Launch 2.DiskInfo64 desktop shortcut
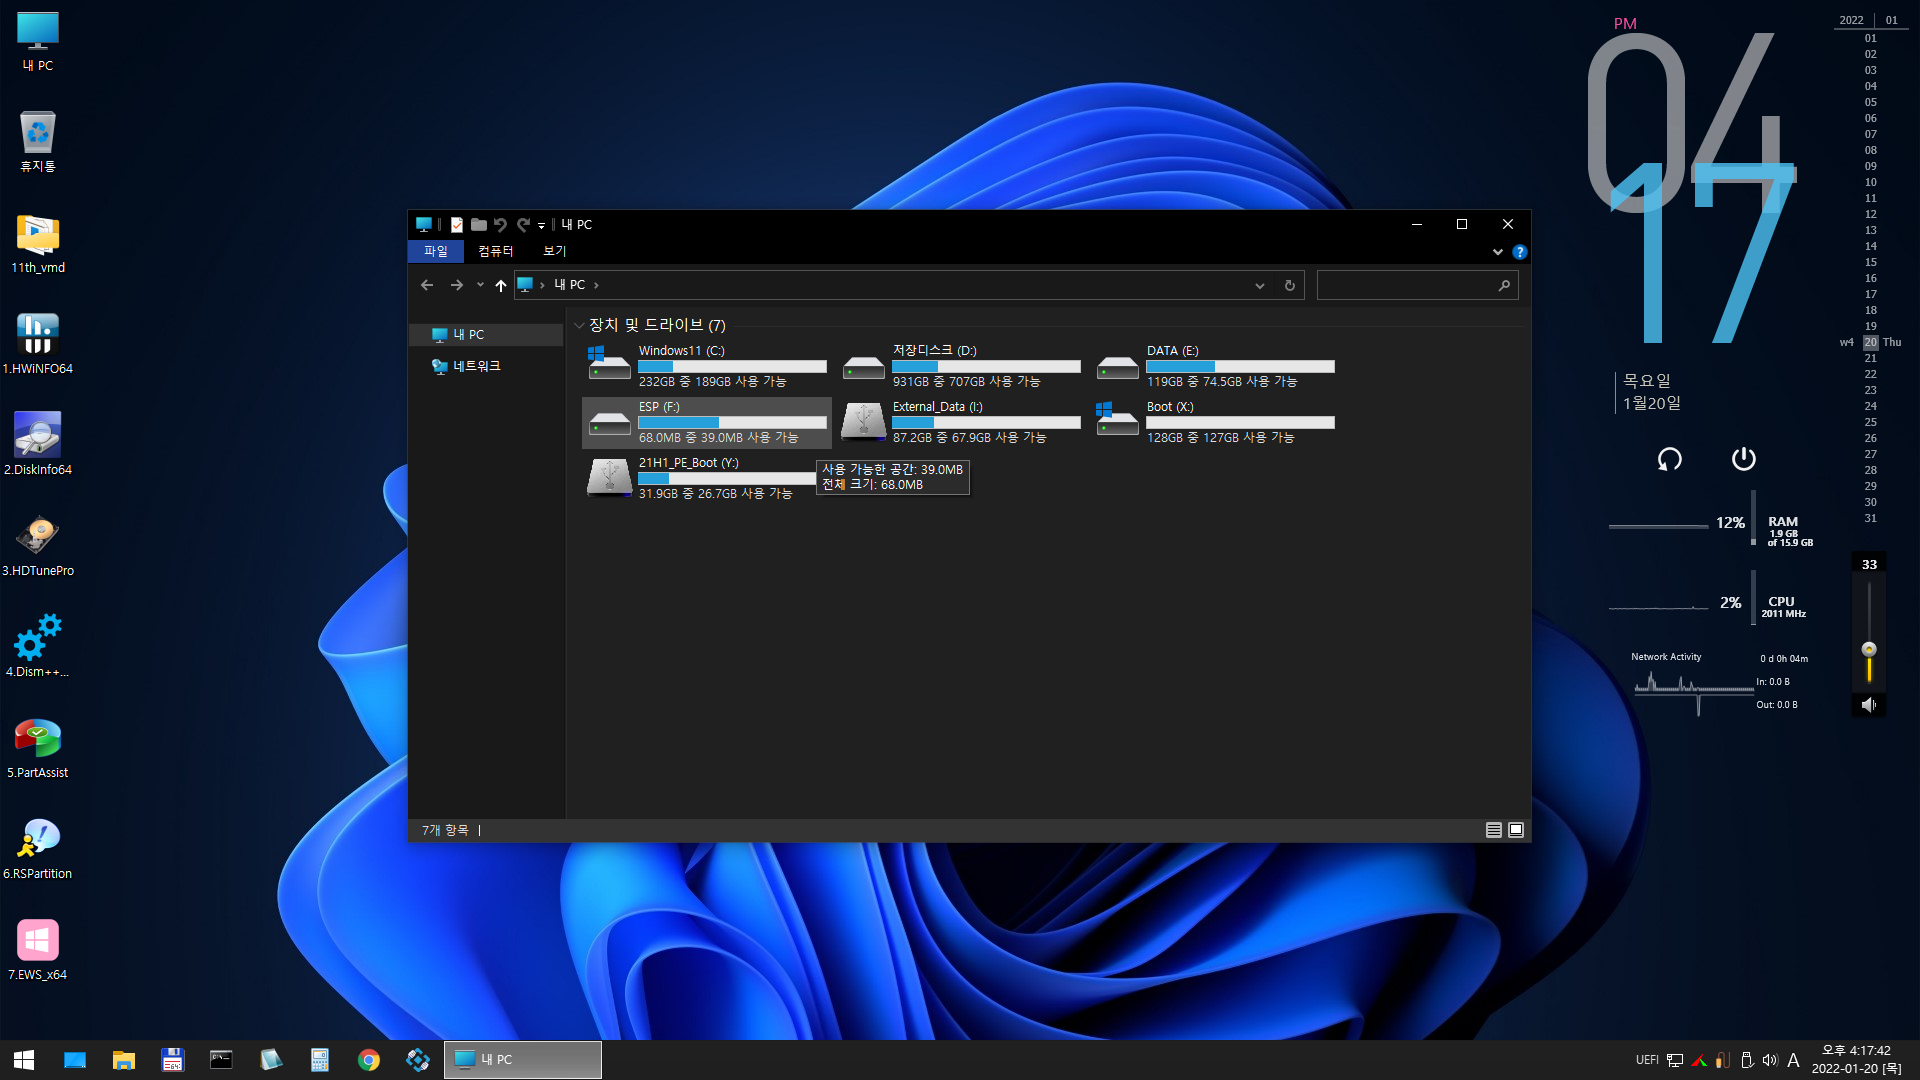This screenshot has height=1080, width=1920. click(x=38, y=445)
